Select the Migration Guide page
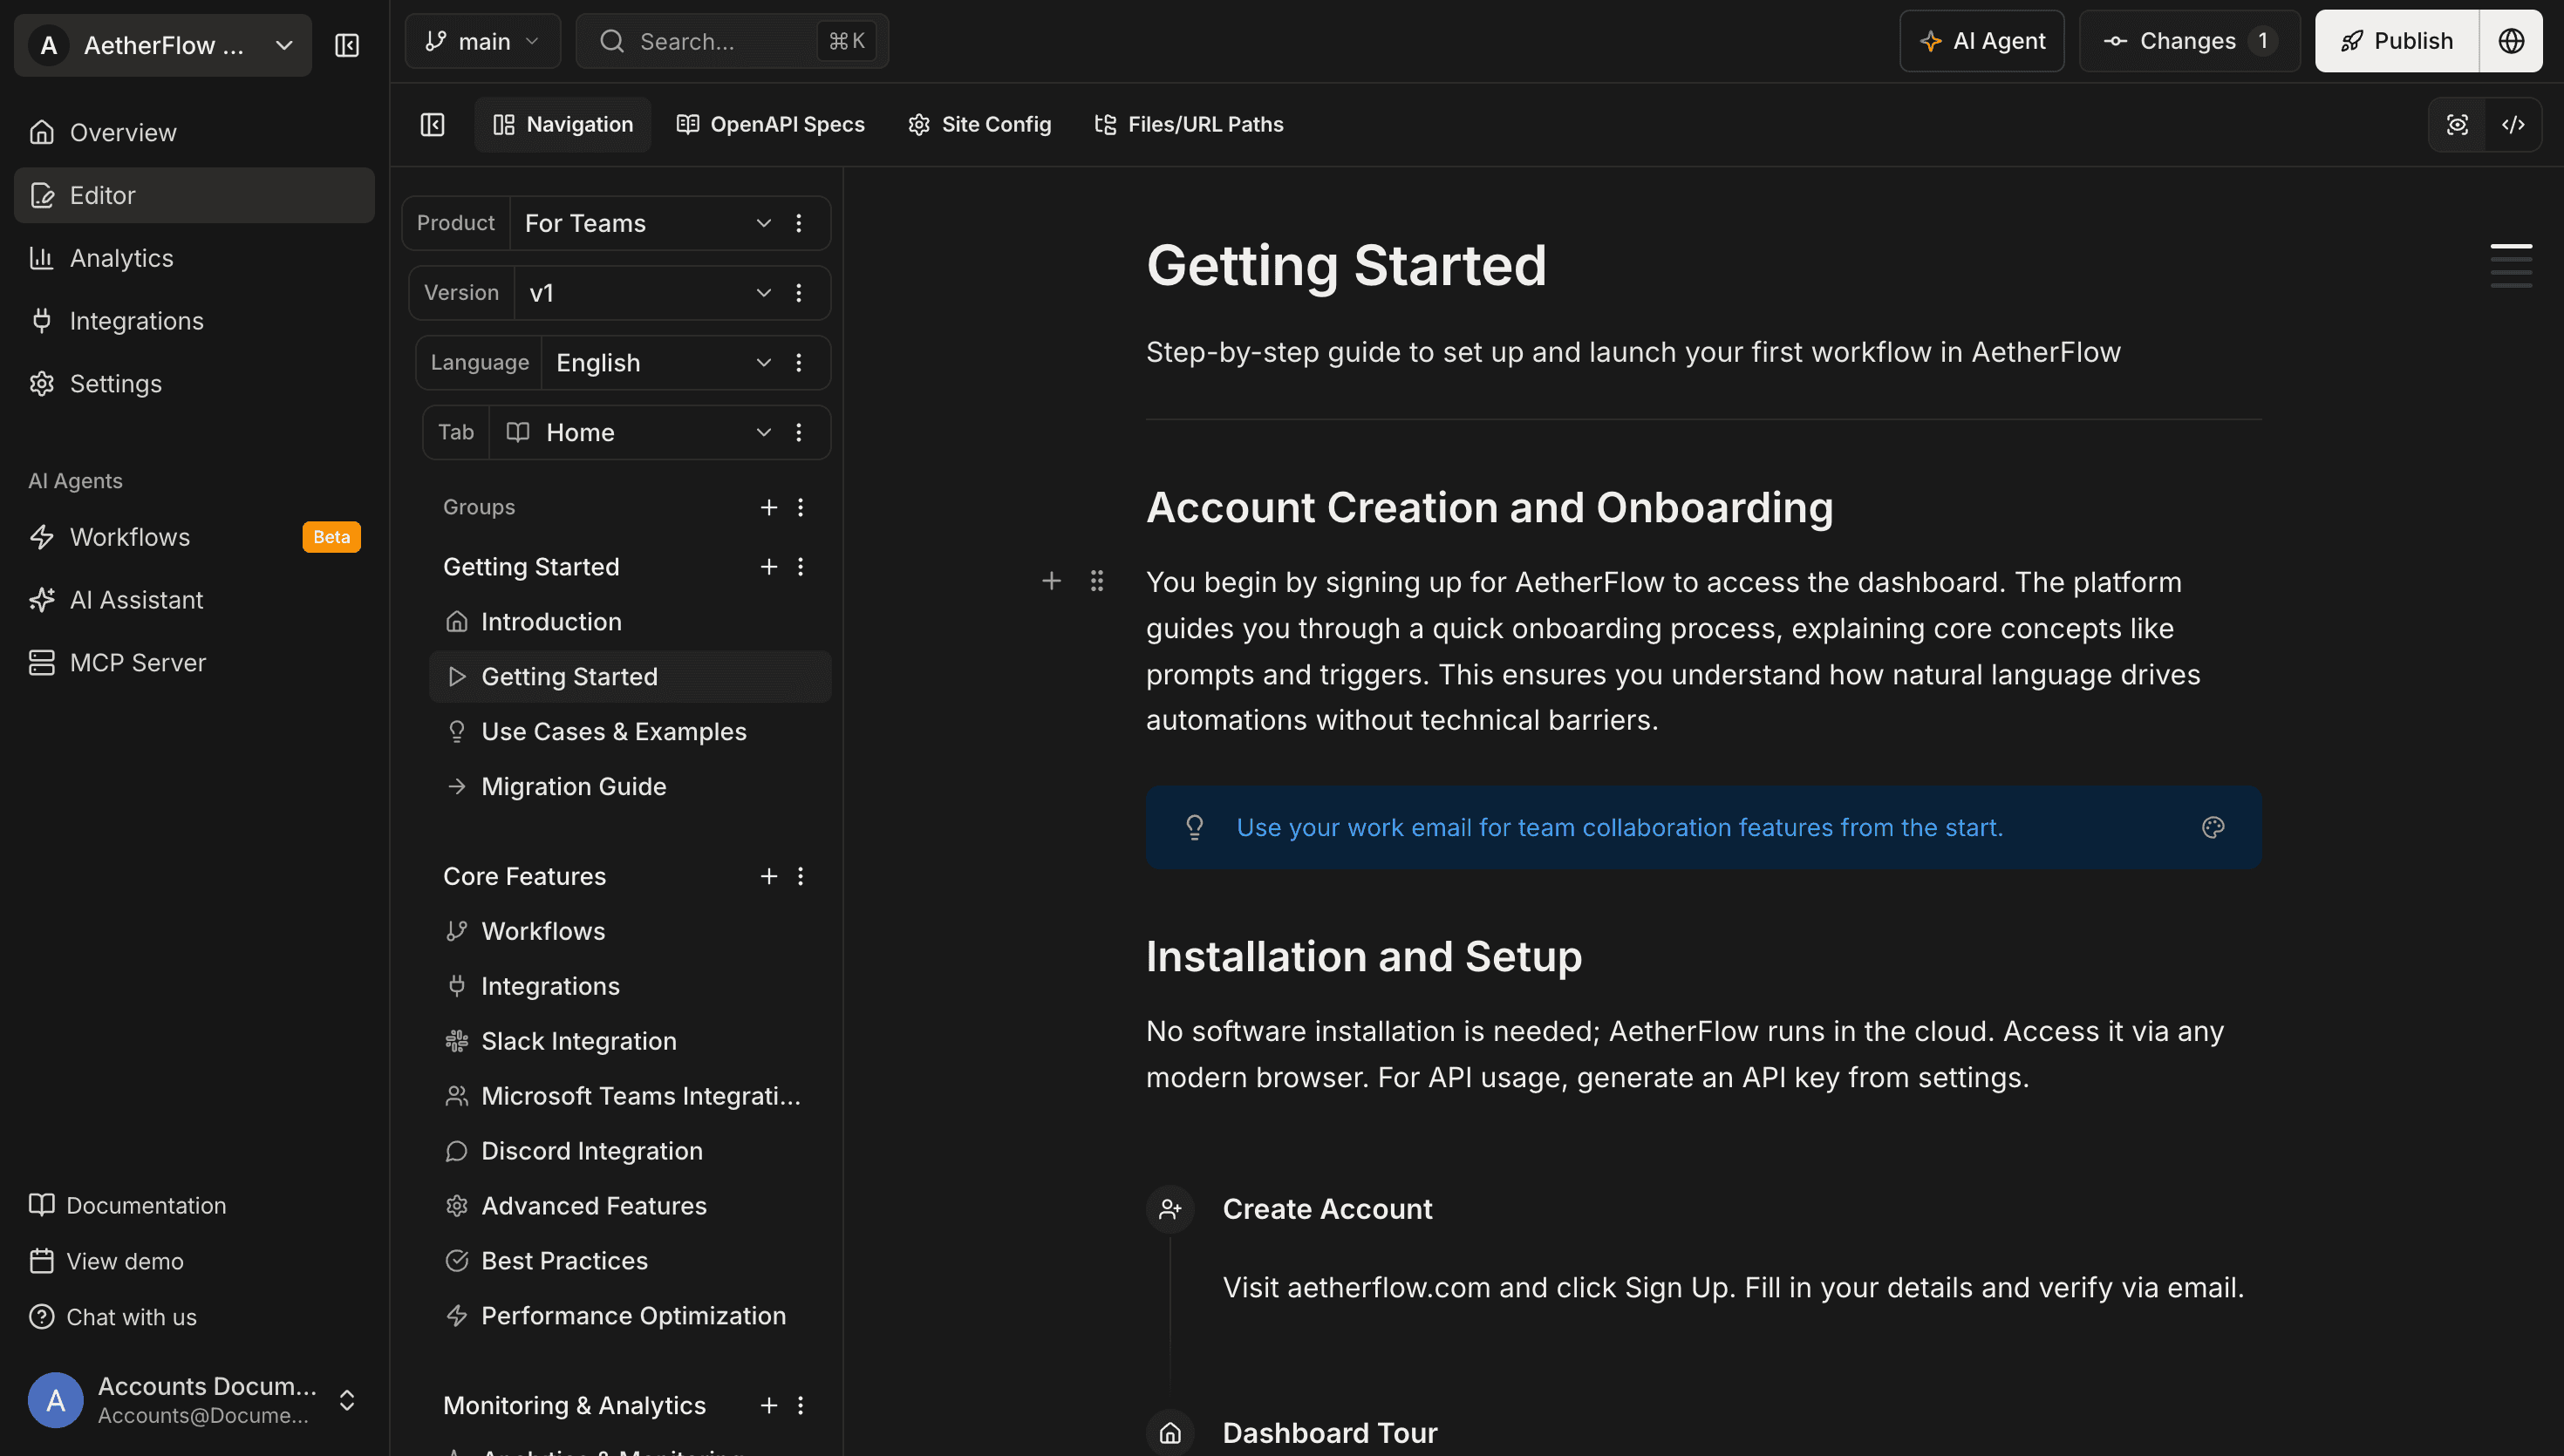Screen dimensions: 2564x1456 [x=630, y=787]
